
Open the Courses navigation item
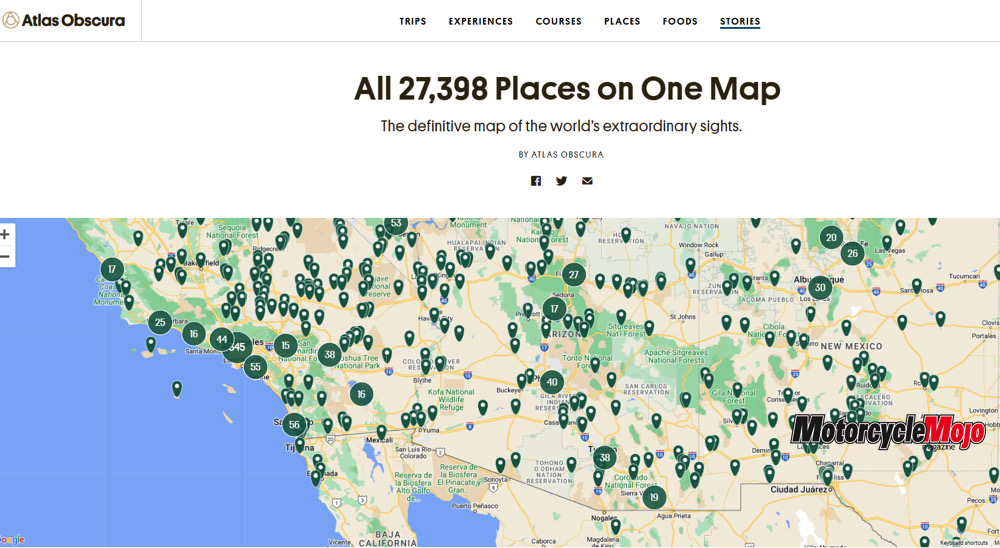point(558,21)
